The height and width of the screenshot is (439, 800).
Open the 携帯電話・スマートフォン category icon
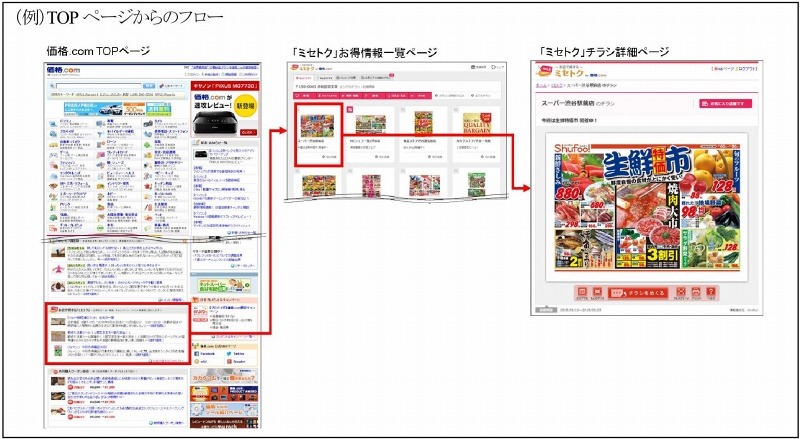tap(148, 134)
